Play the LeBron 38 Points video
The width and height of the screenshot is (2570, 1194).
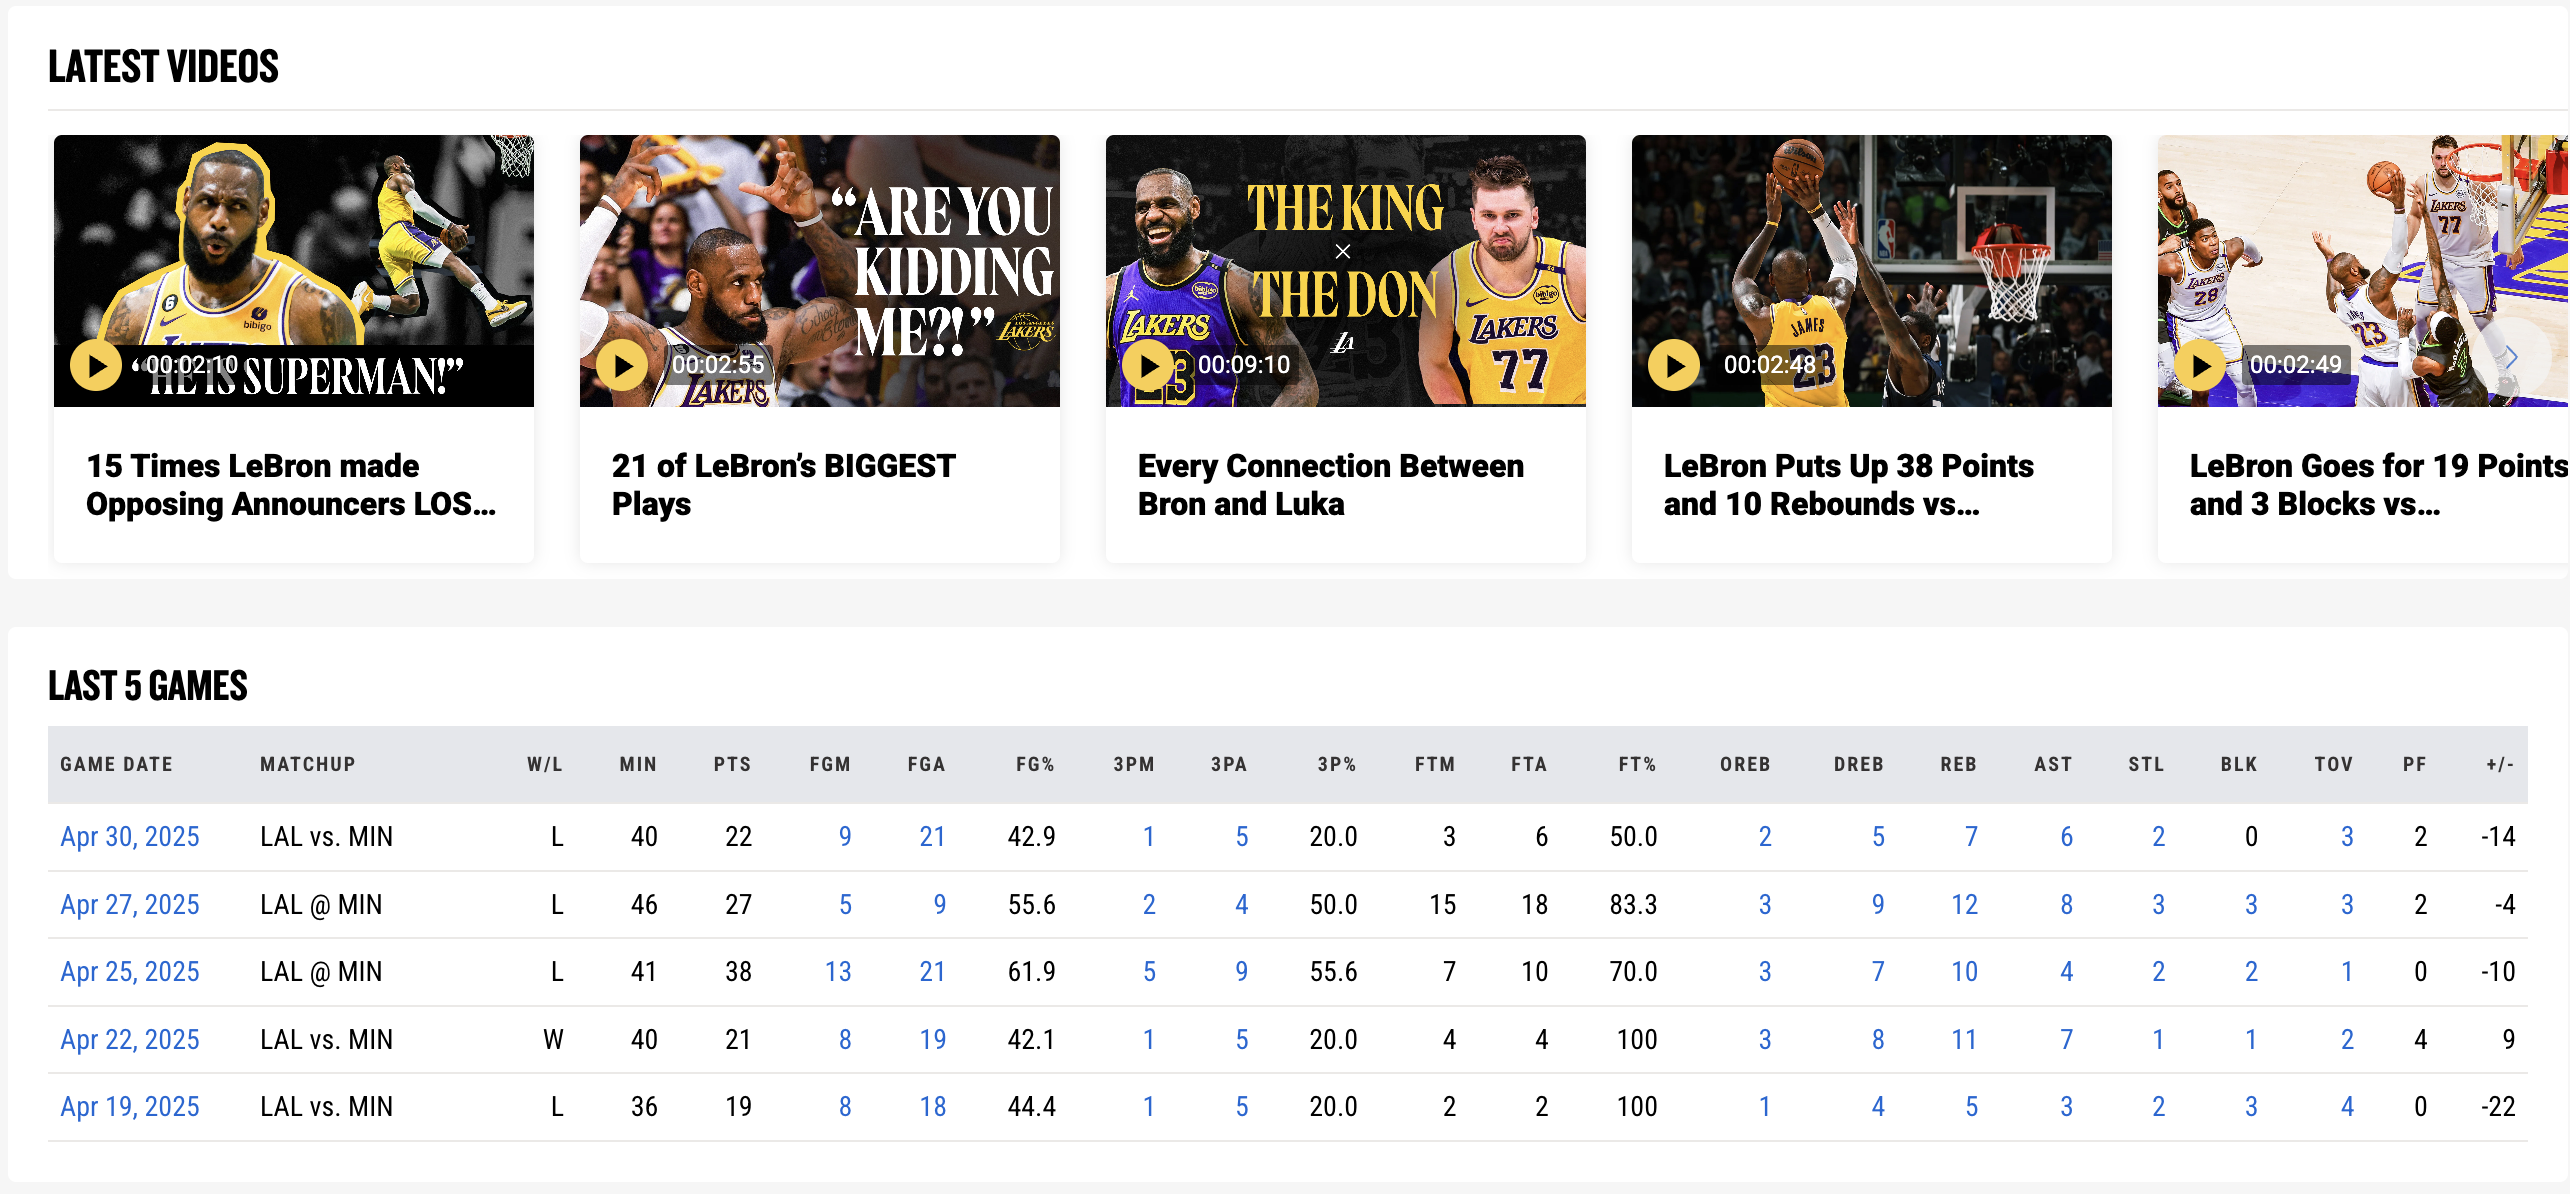coord(1674,366)
